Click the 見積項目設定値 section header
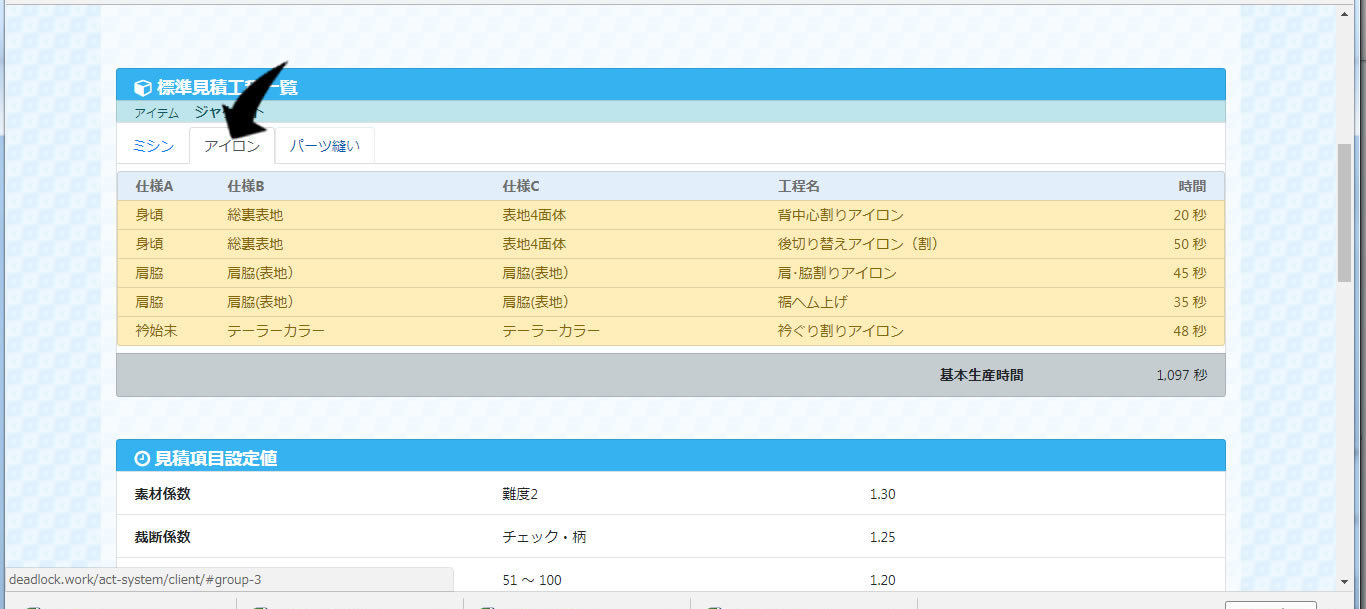 click(671, 456)
